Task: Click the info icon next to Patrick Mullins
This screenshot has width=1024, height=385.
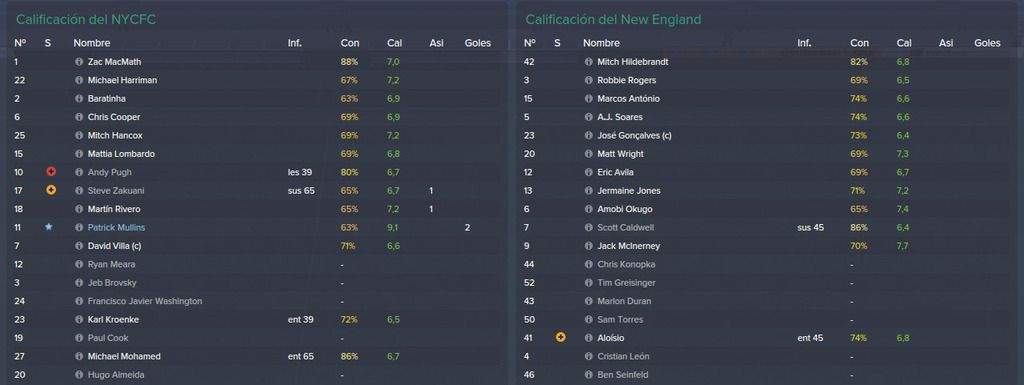Action: (79, 228)
